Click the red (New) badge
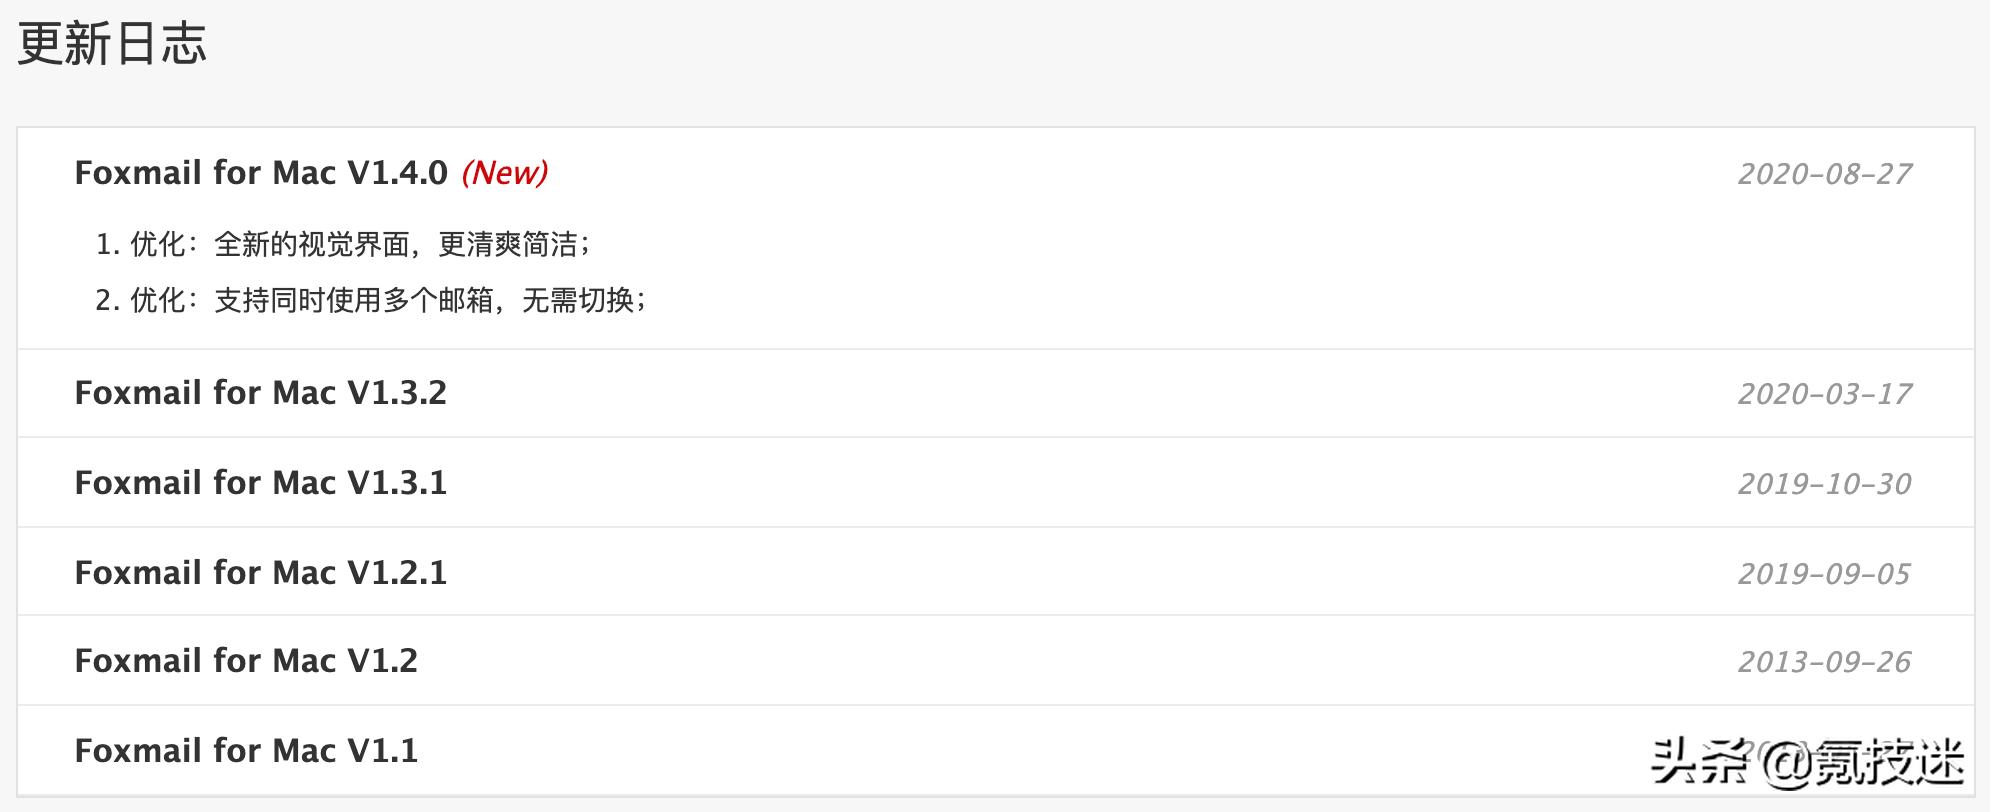 pyautogui.click(x=505, y=173)
